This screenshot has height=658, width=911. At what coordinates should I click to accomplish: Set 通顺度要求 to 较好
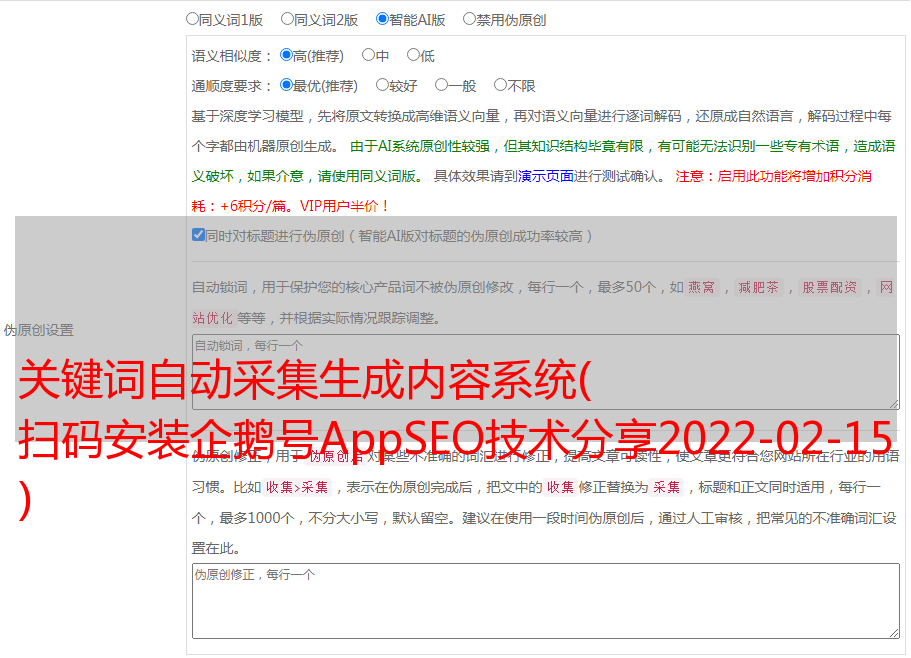click(382, 85)
